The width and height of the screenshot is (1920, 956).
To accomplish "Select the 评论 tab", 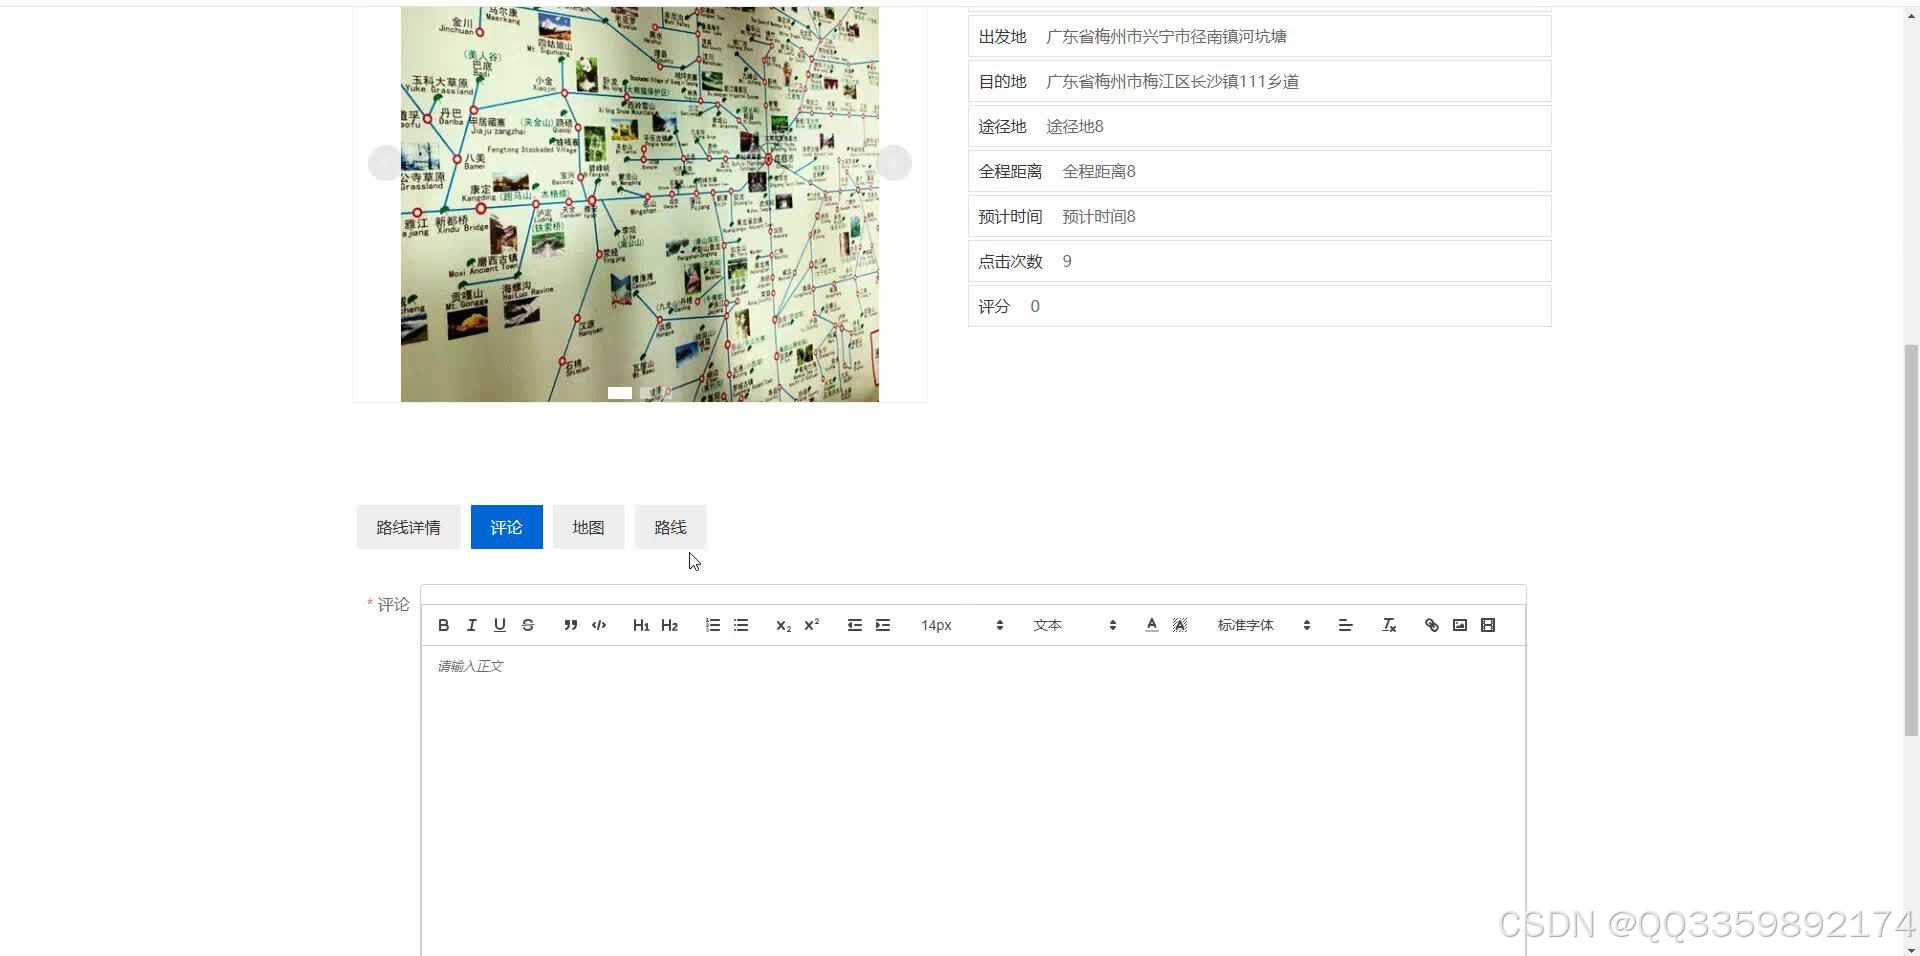I will click(506, 527).
